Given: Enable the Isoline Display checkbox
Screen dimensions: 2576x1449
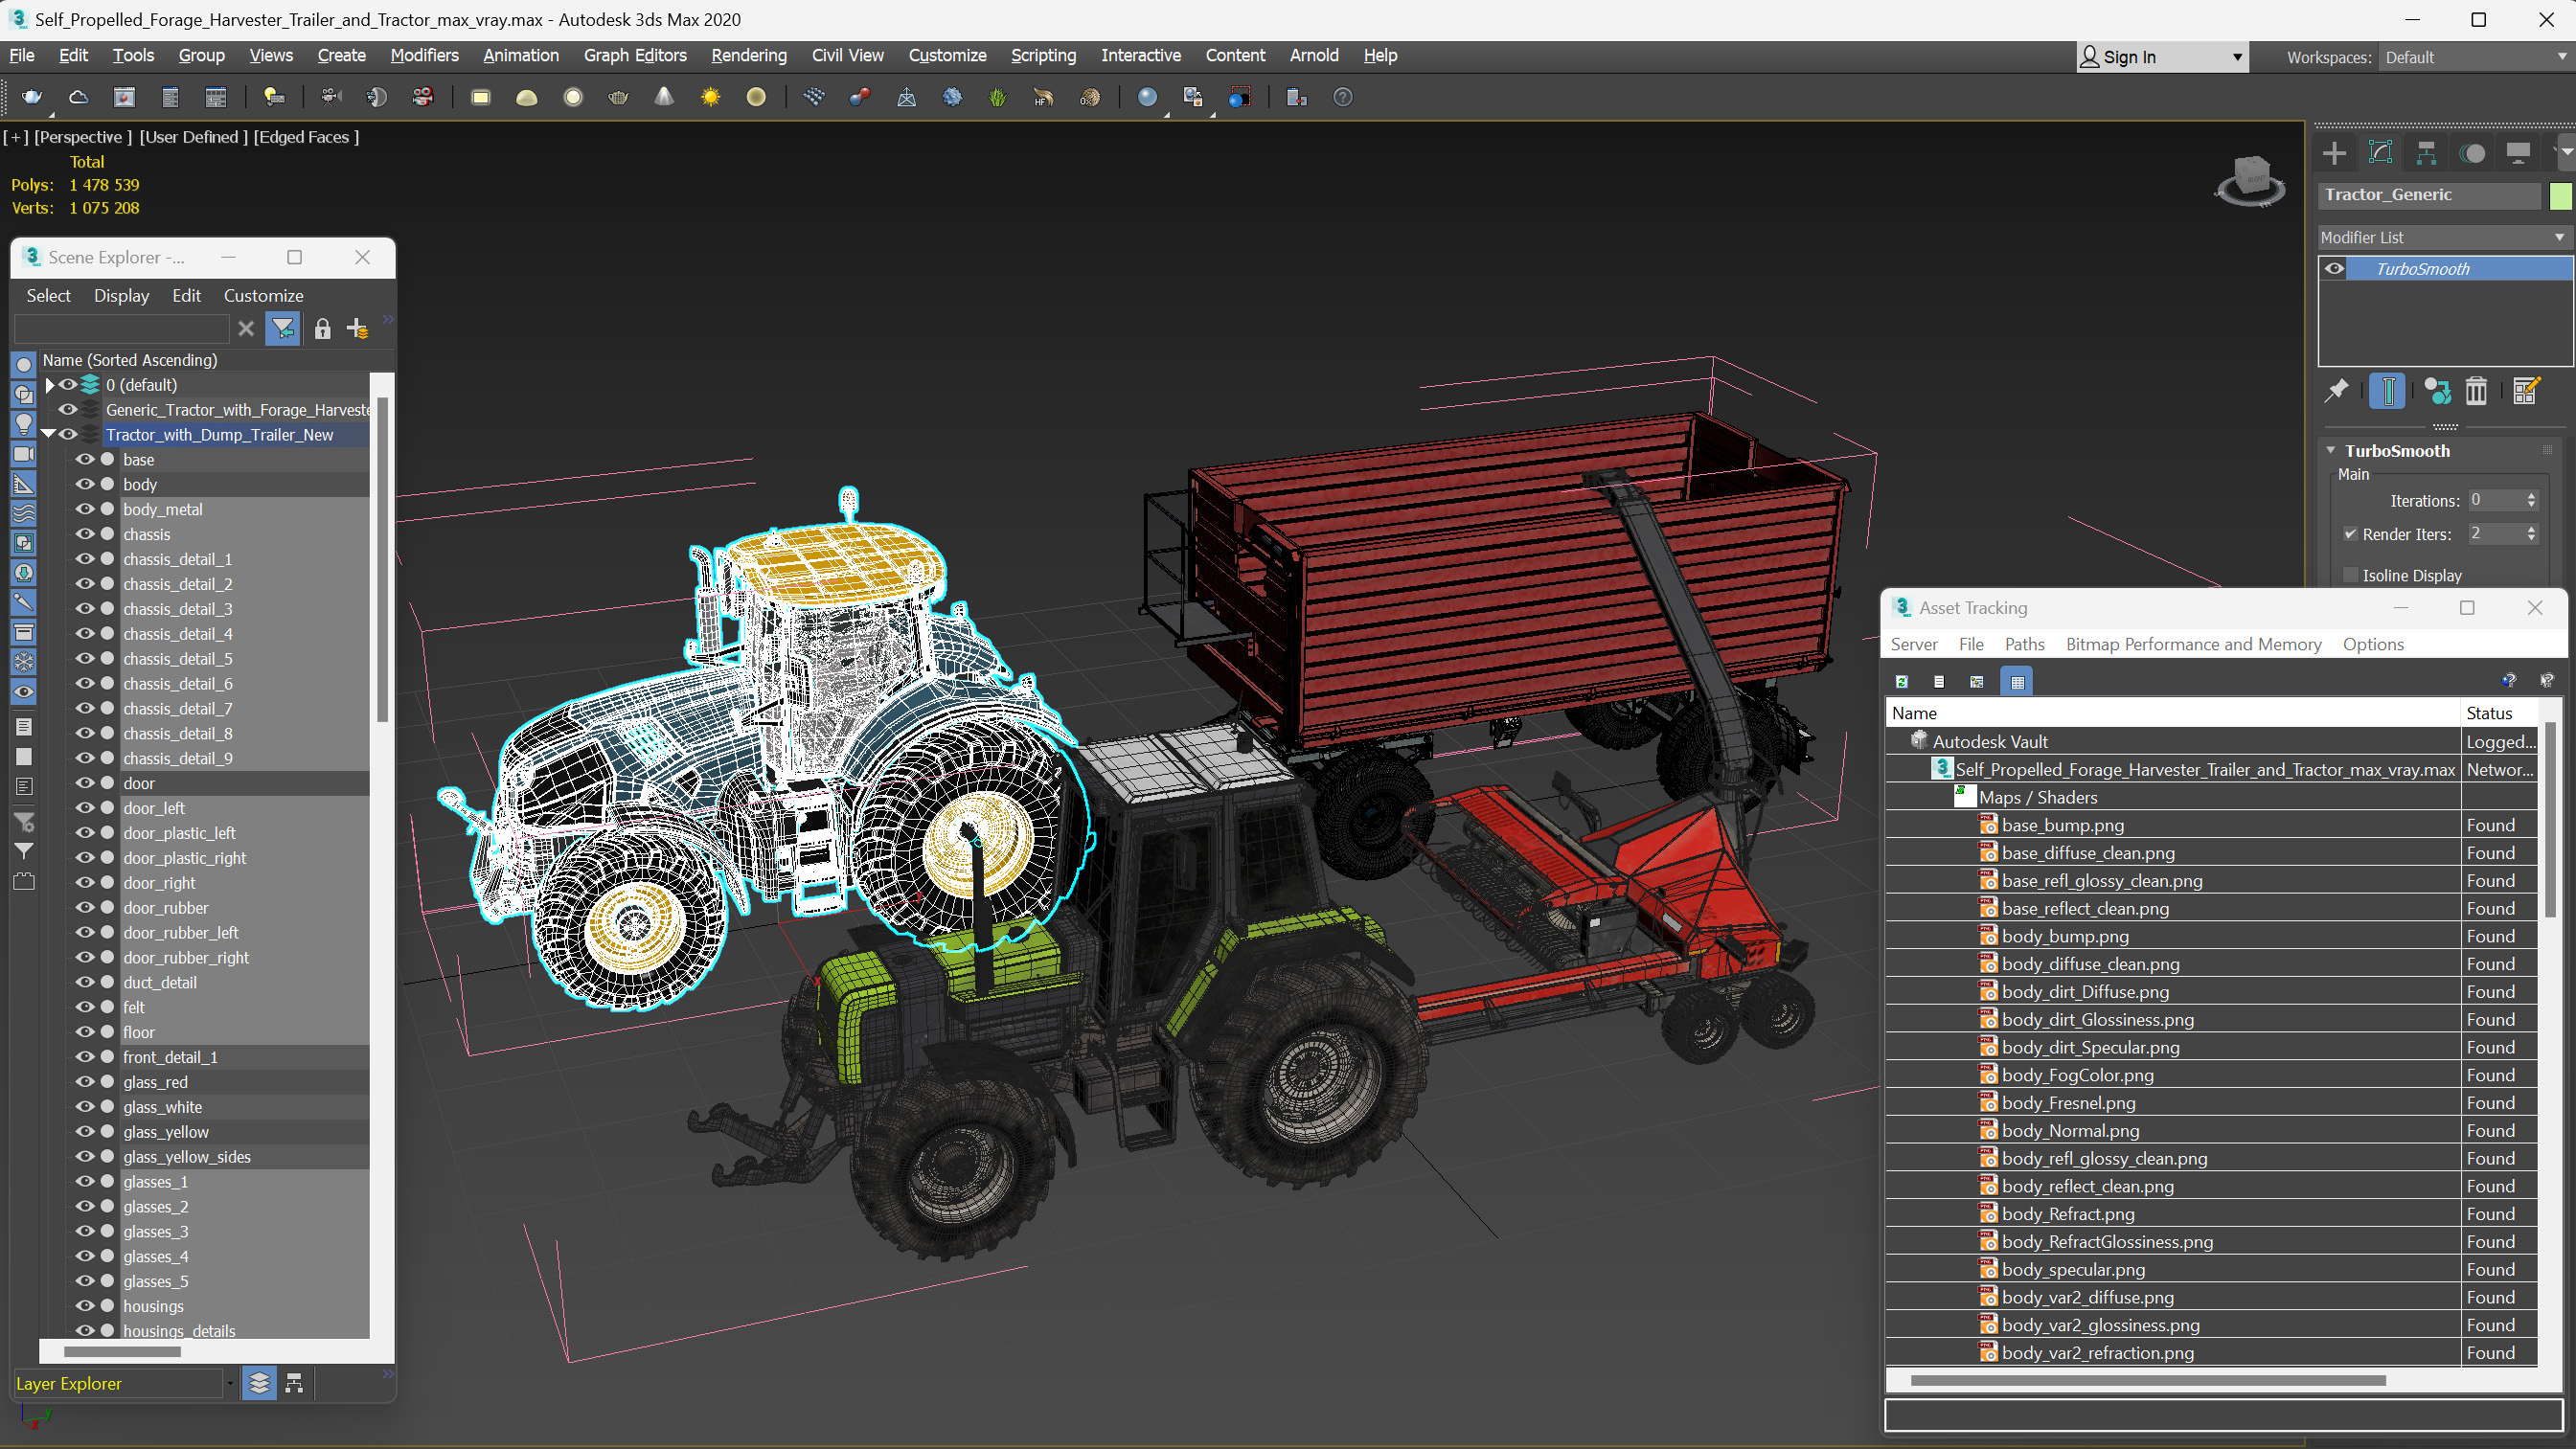Looking at the screenshot, I should tap(2351, 575).
